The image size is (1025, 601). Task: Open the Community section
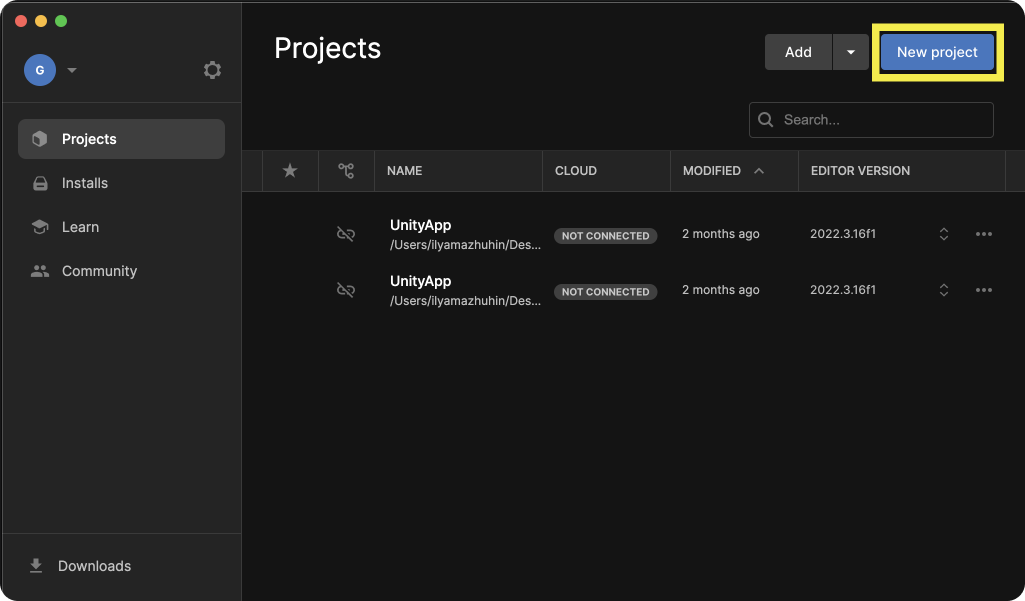99,271
